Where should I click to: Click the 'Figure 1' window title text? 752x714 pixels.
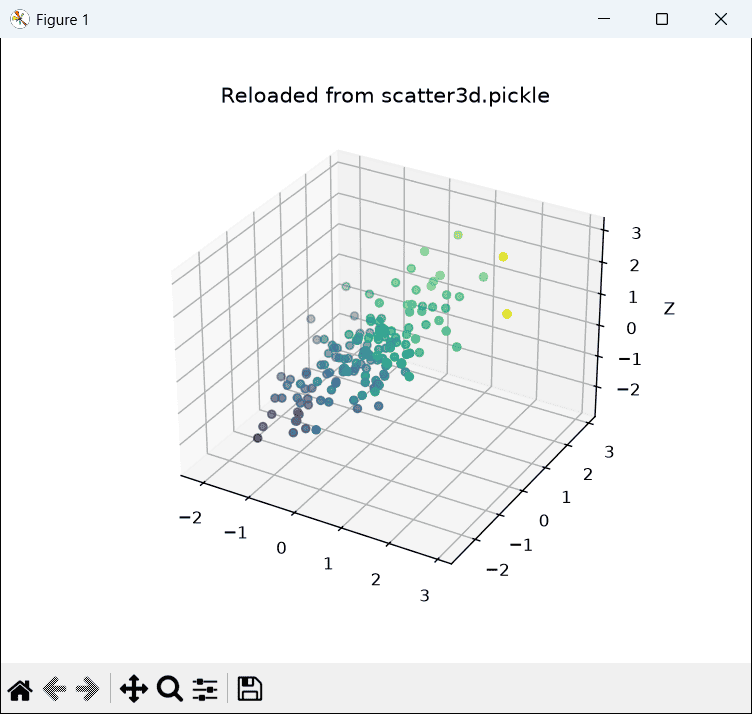pyautogui.click(x=62, y=20)
